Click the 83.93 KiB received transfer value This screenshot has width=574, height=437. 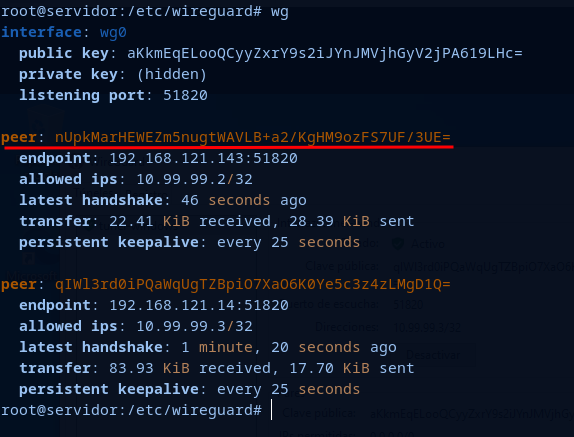[x=190, y=368]
